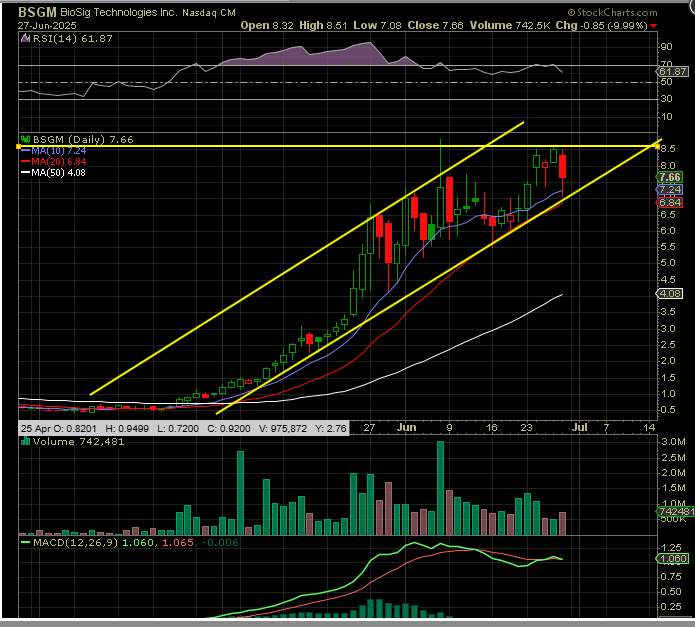Image resolution: width=695 pixels, height=627 pixels.
Task: Click the C: 0.9200 readout value
Action: pos(229,428)
